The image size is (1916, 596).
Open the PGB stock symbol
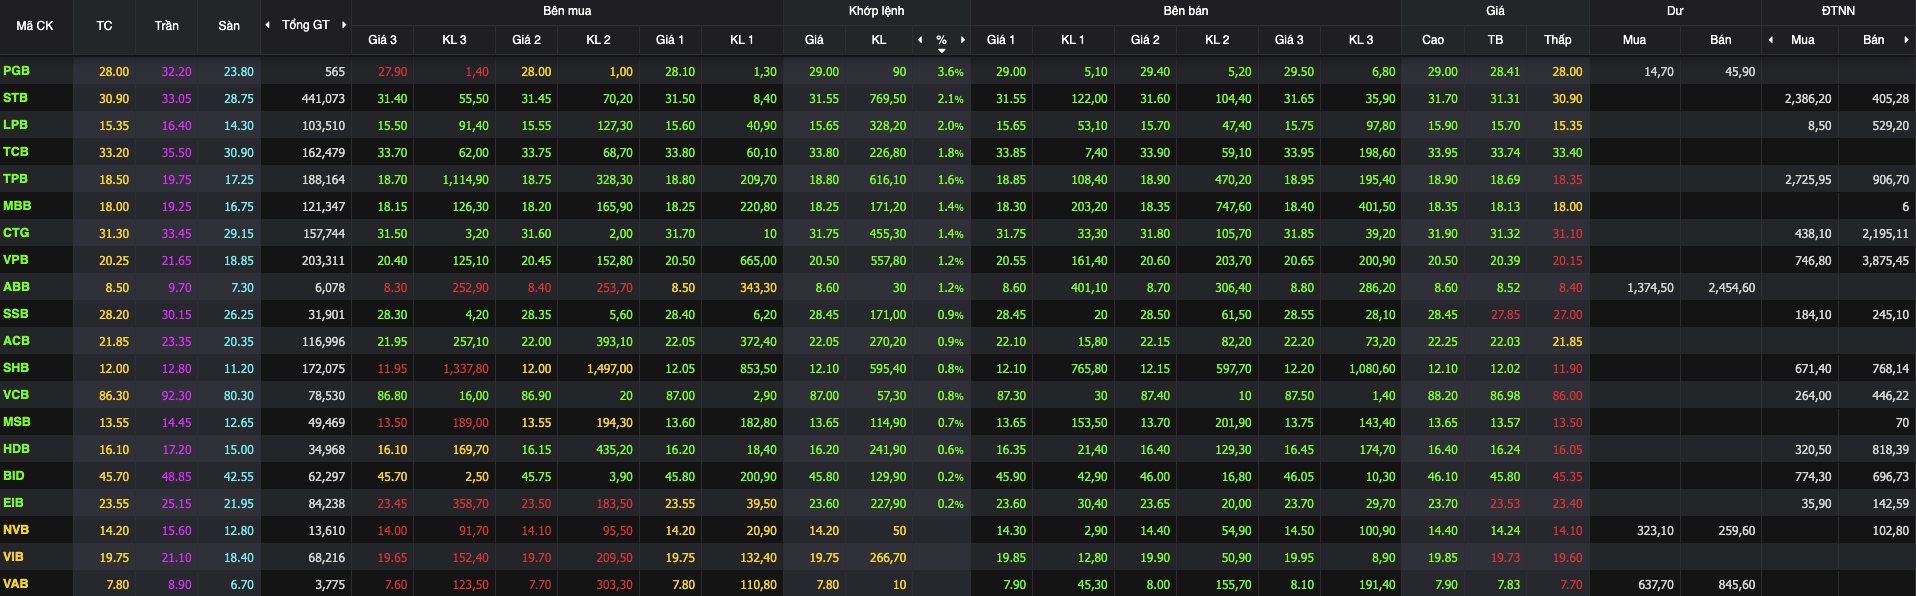16,71
